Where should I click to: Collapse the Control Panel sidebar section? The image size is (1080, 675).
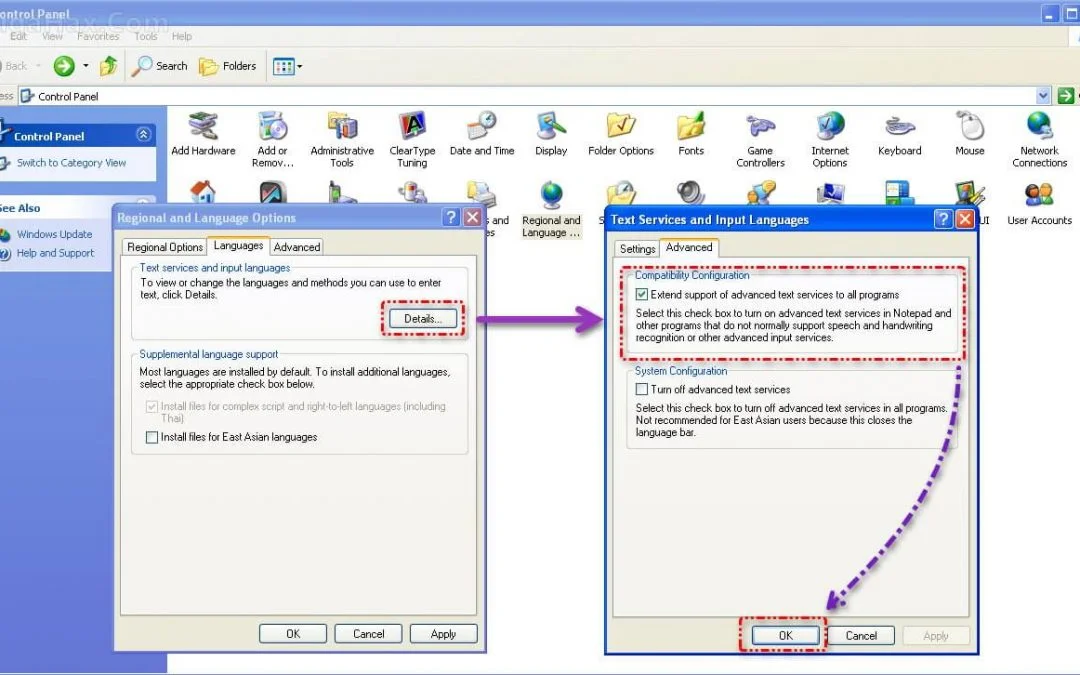pyautogui.click(x=144, y=135)
